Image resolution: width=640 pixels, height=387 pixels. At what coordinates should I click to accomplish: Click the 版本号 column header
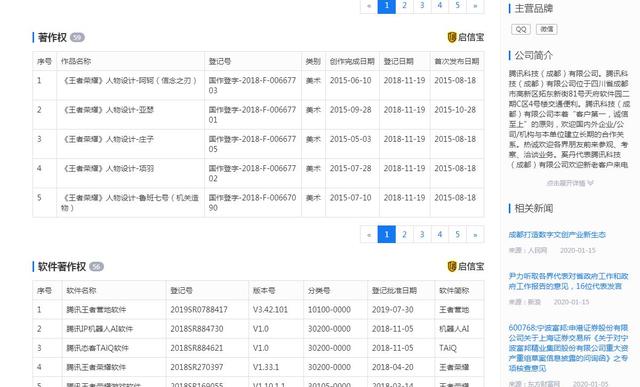tap(264, 291)
